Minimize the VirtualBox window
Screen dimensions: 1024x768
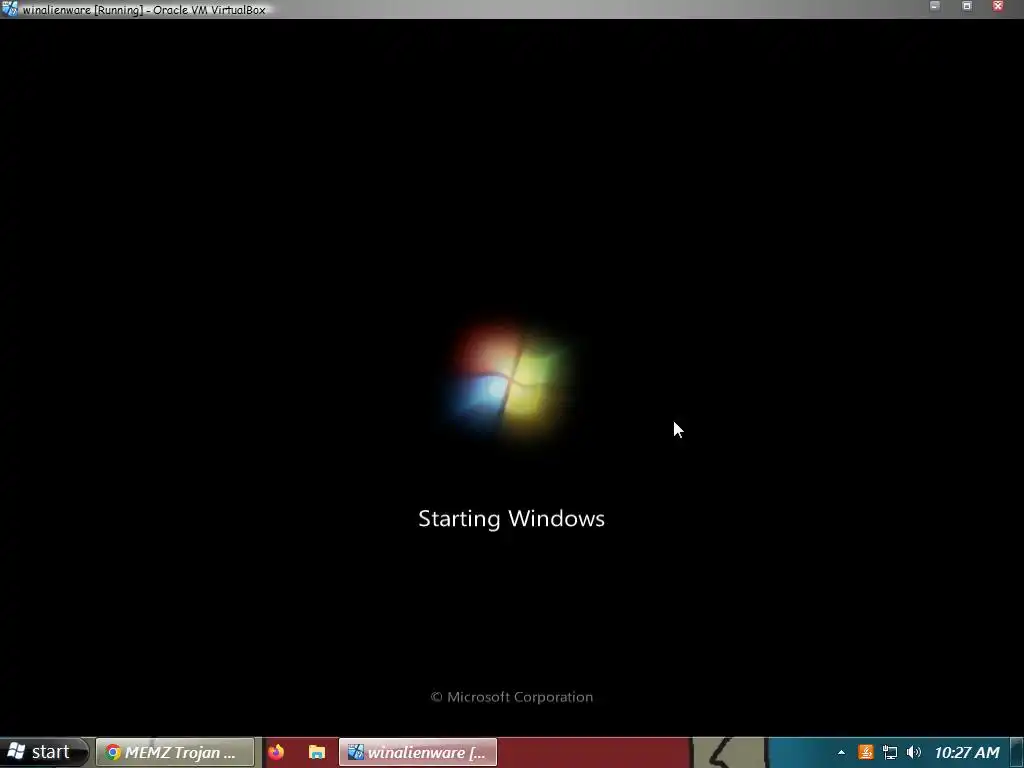point(935,6)
